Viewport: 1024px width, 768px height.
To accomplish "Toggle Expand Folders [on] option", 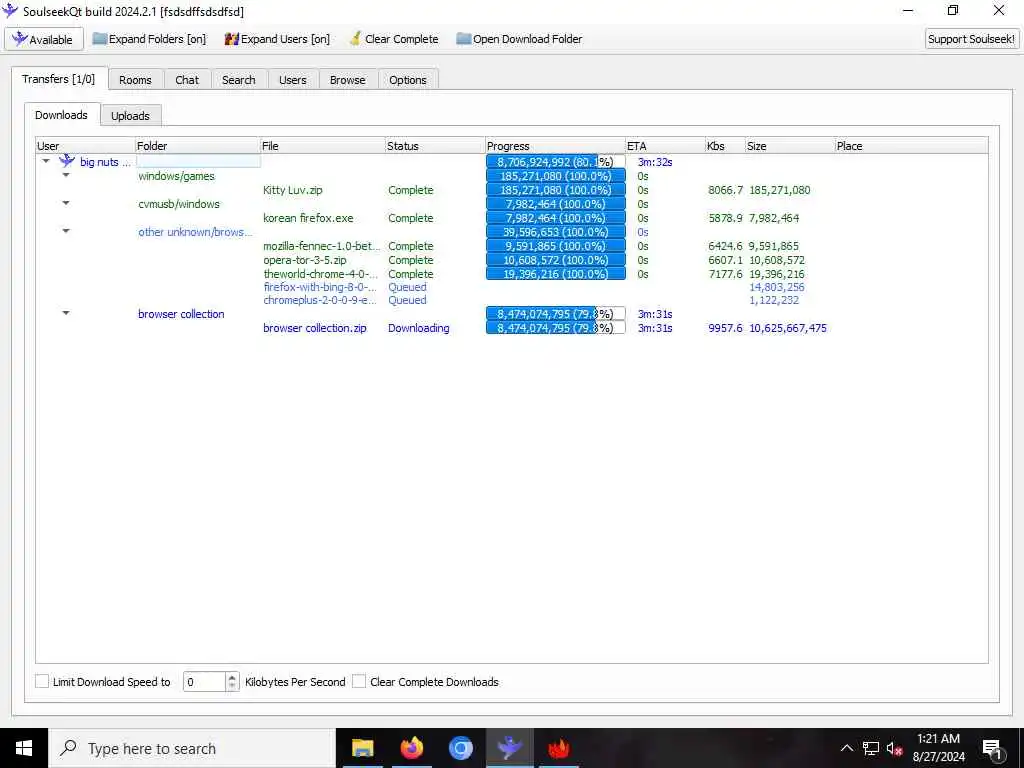I will point(149,39).
